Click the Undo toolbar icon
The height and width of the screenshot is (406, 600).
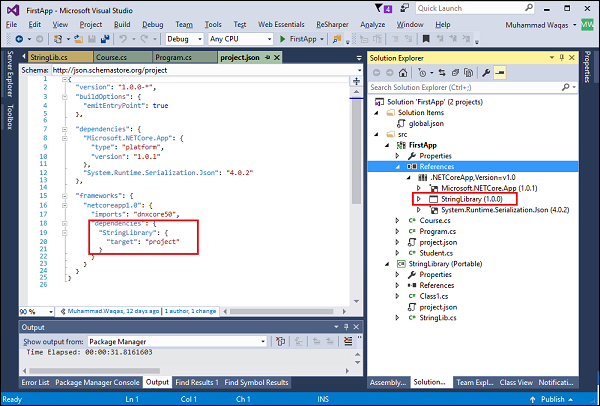point(123,39)
